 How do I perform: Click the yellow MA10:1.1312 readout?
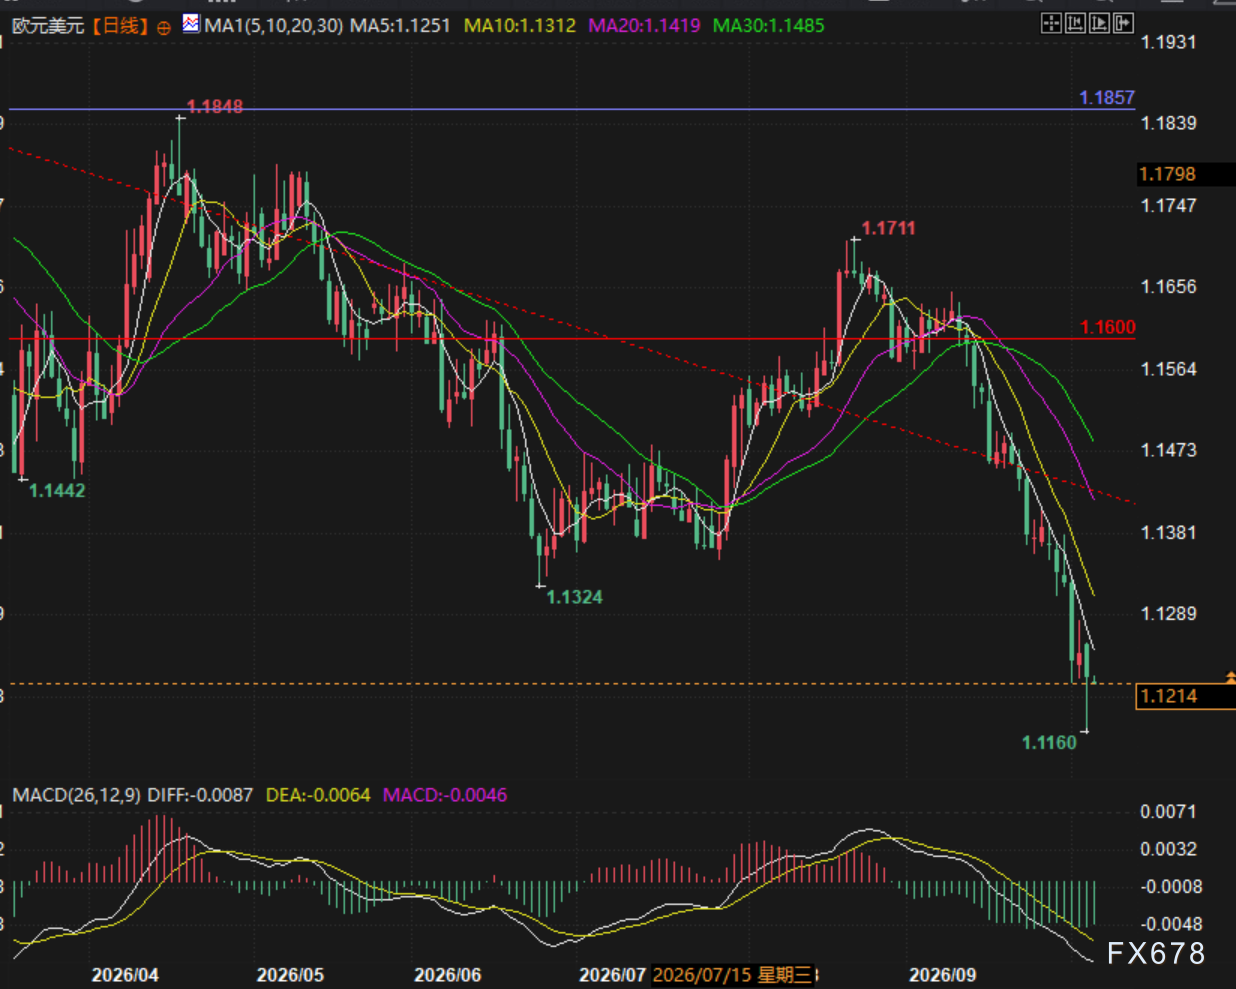(520, 25)
